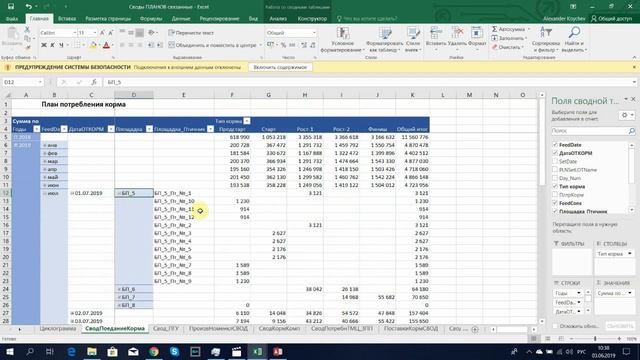The width and height of the screenshot is (640, 360).
Task: Open the ДатаОТКОРМ column filter dropdown
Action: (111, 129)
